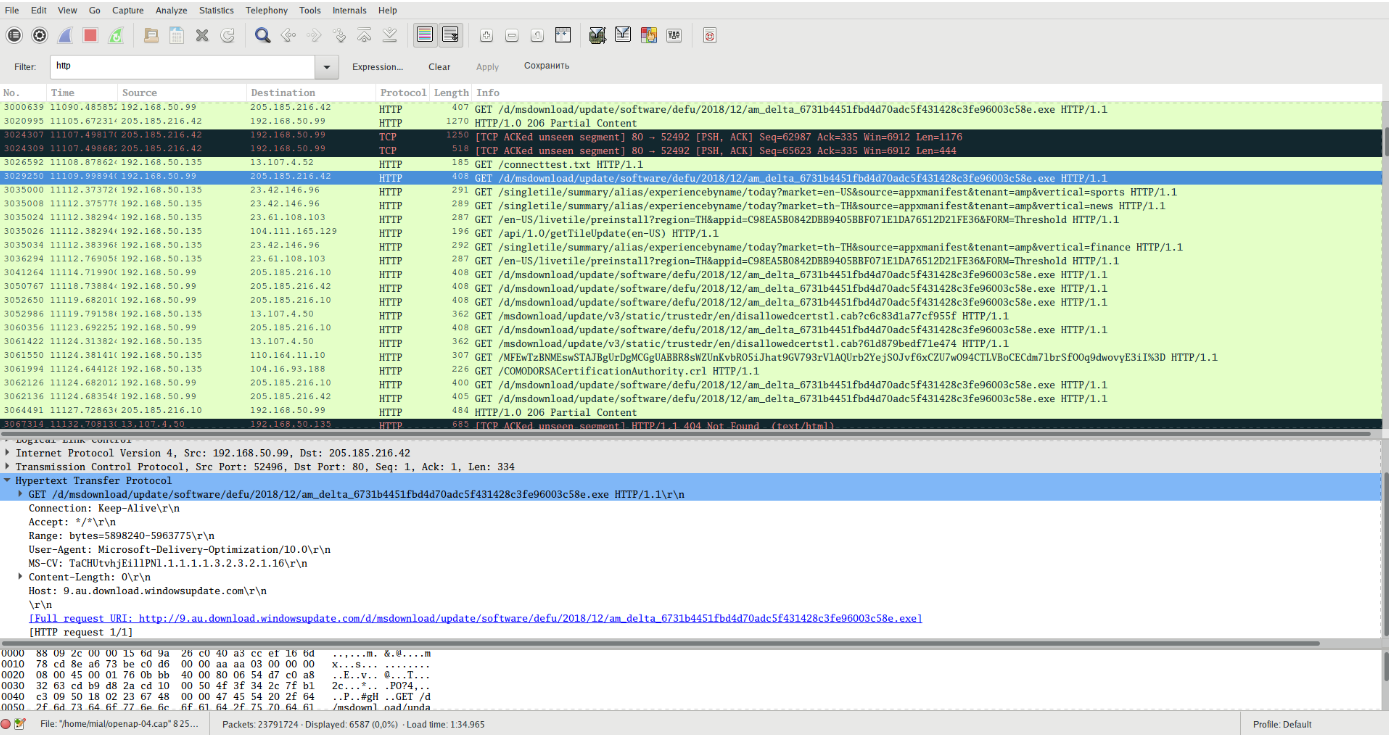Open the Full request URI link
Viewport: 1389px width, 735px height.
click(x=475, y=619)
